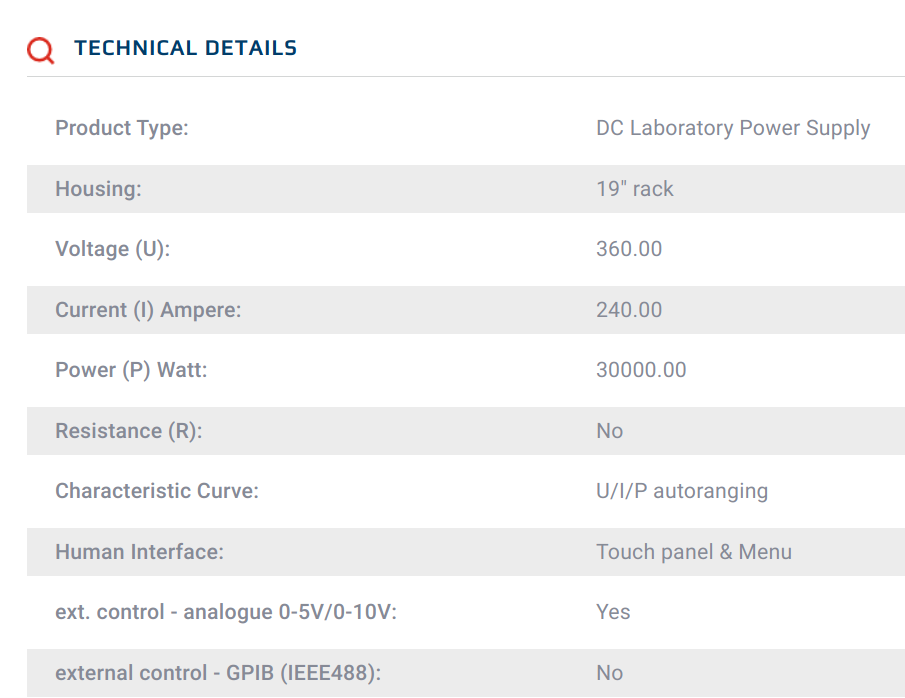
Task: Select the Technical Details heading
Action: [185, 48]
